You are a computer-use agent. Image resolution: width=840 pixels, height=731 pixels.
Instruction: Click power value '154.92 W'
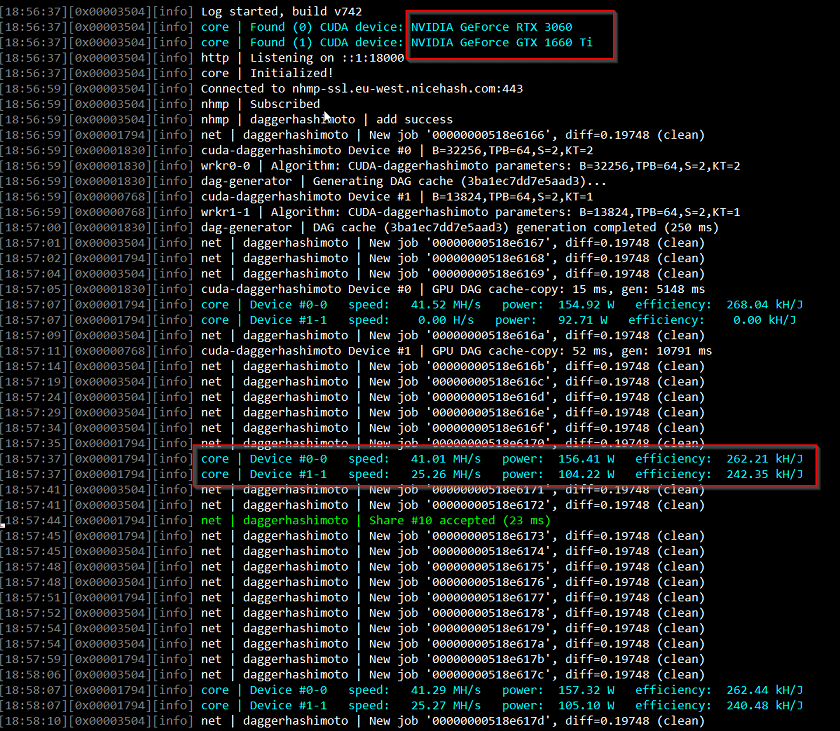click(x=586, y=305)
